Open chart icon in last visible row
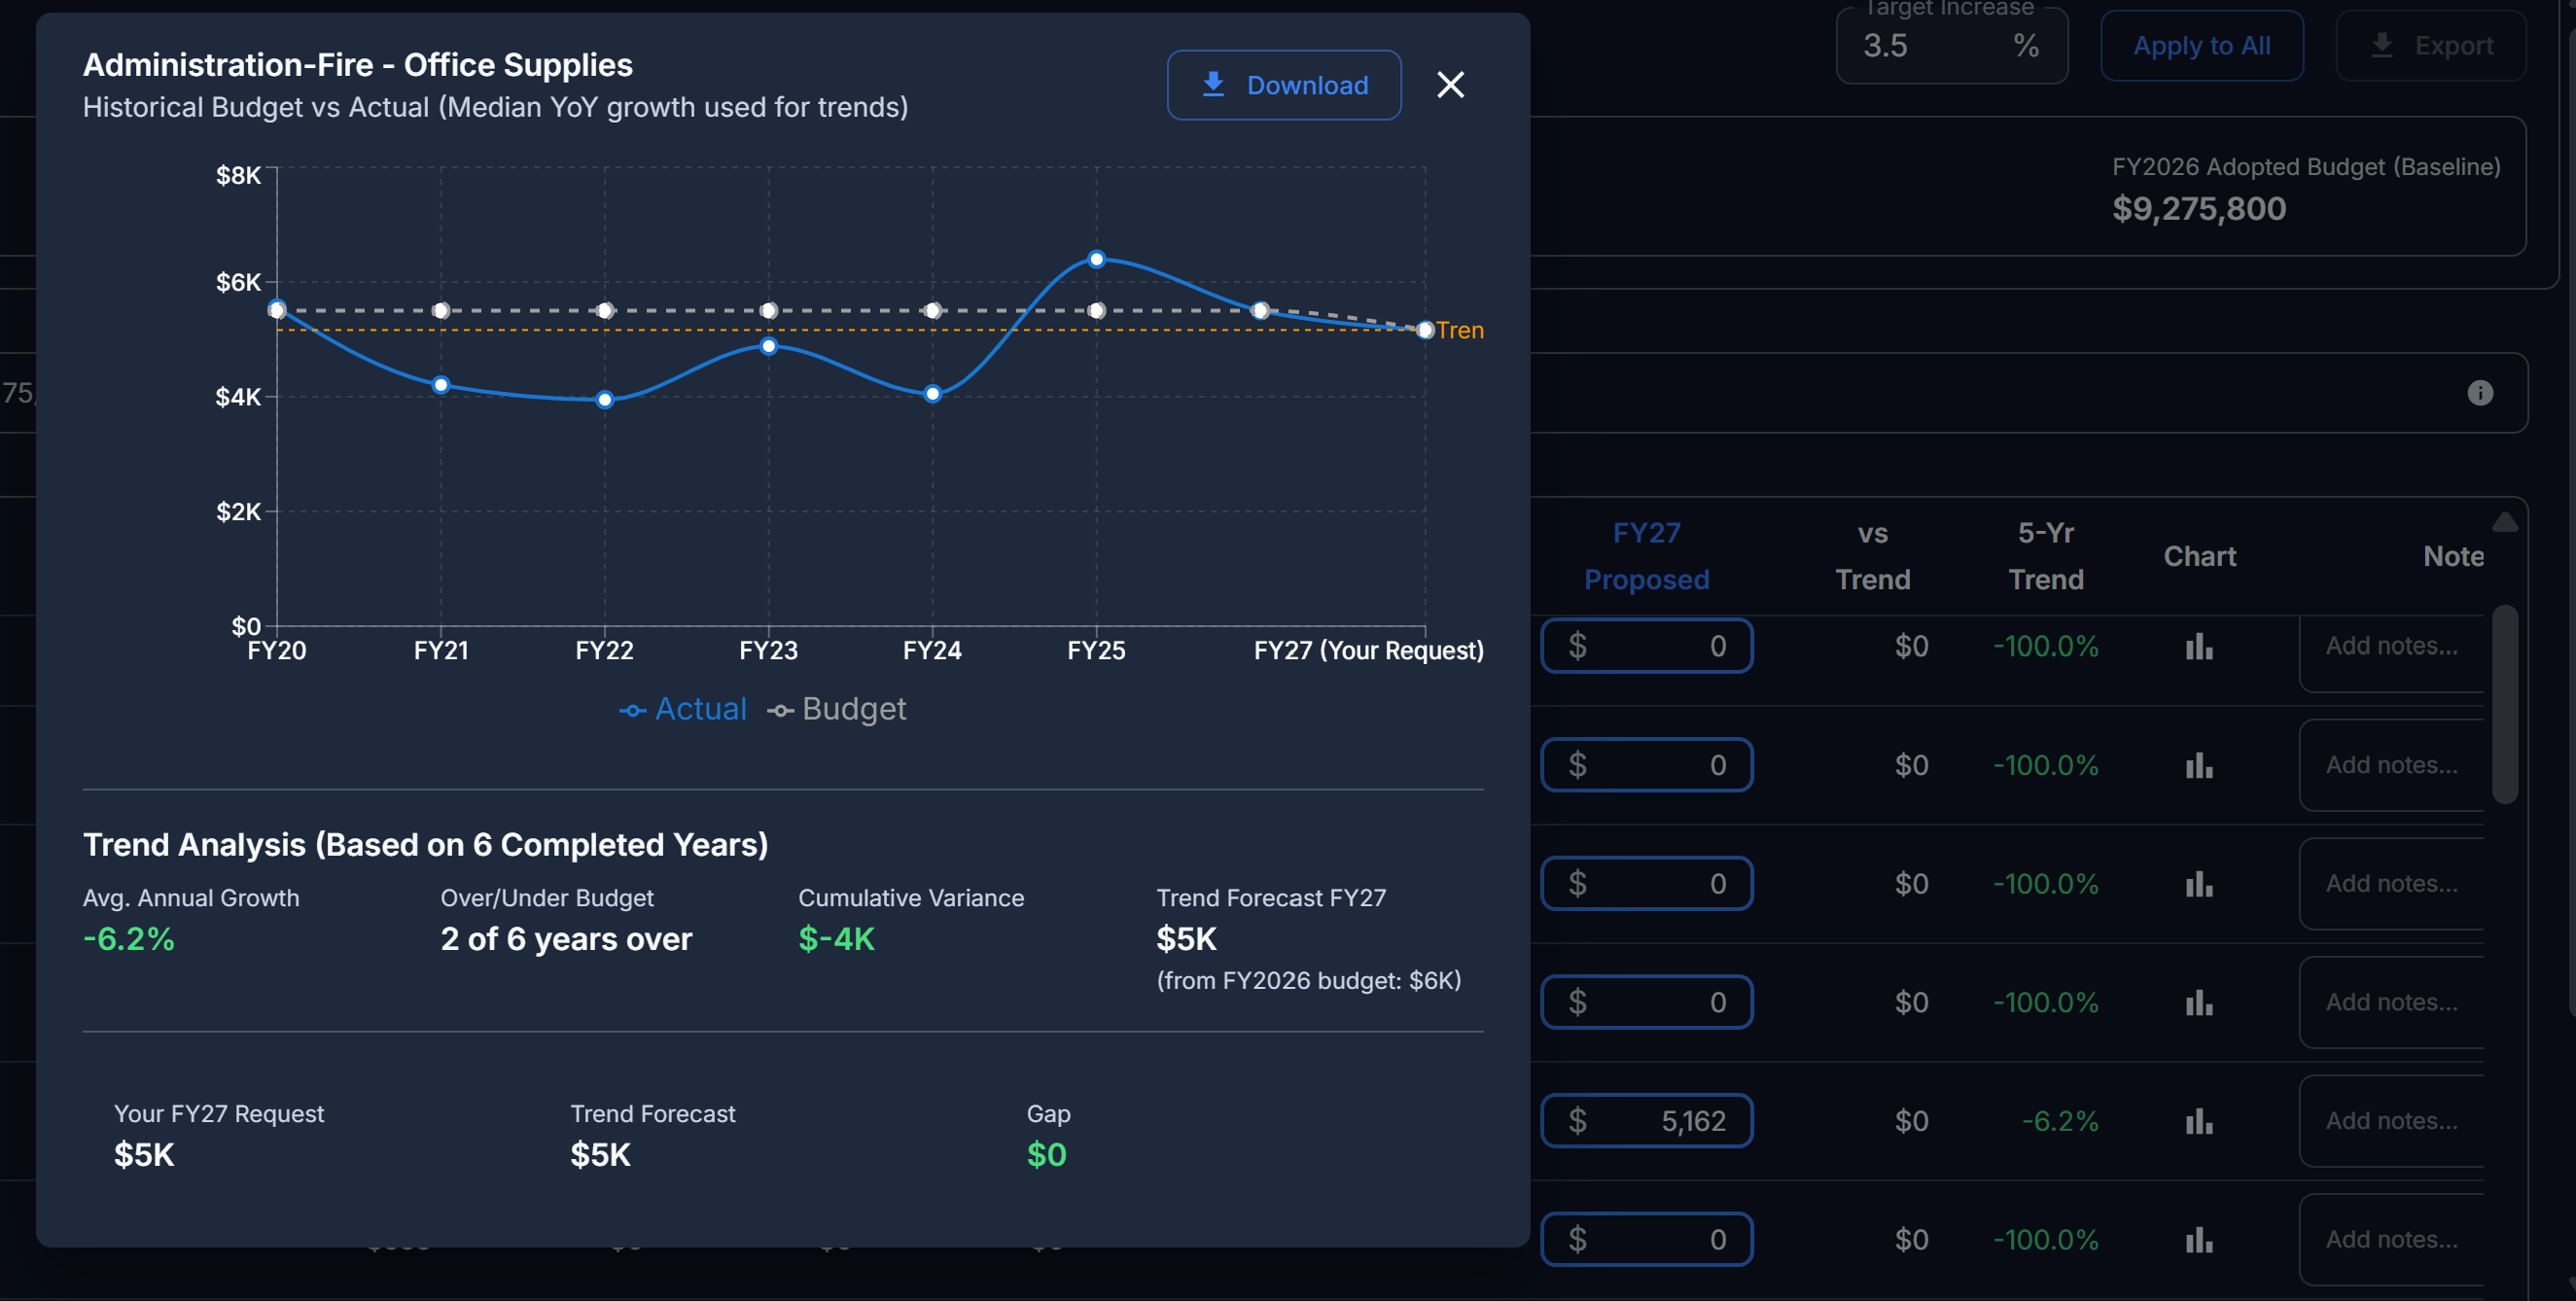Screen dimensions: 2576x1301 (2198, 1240)
